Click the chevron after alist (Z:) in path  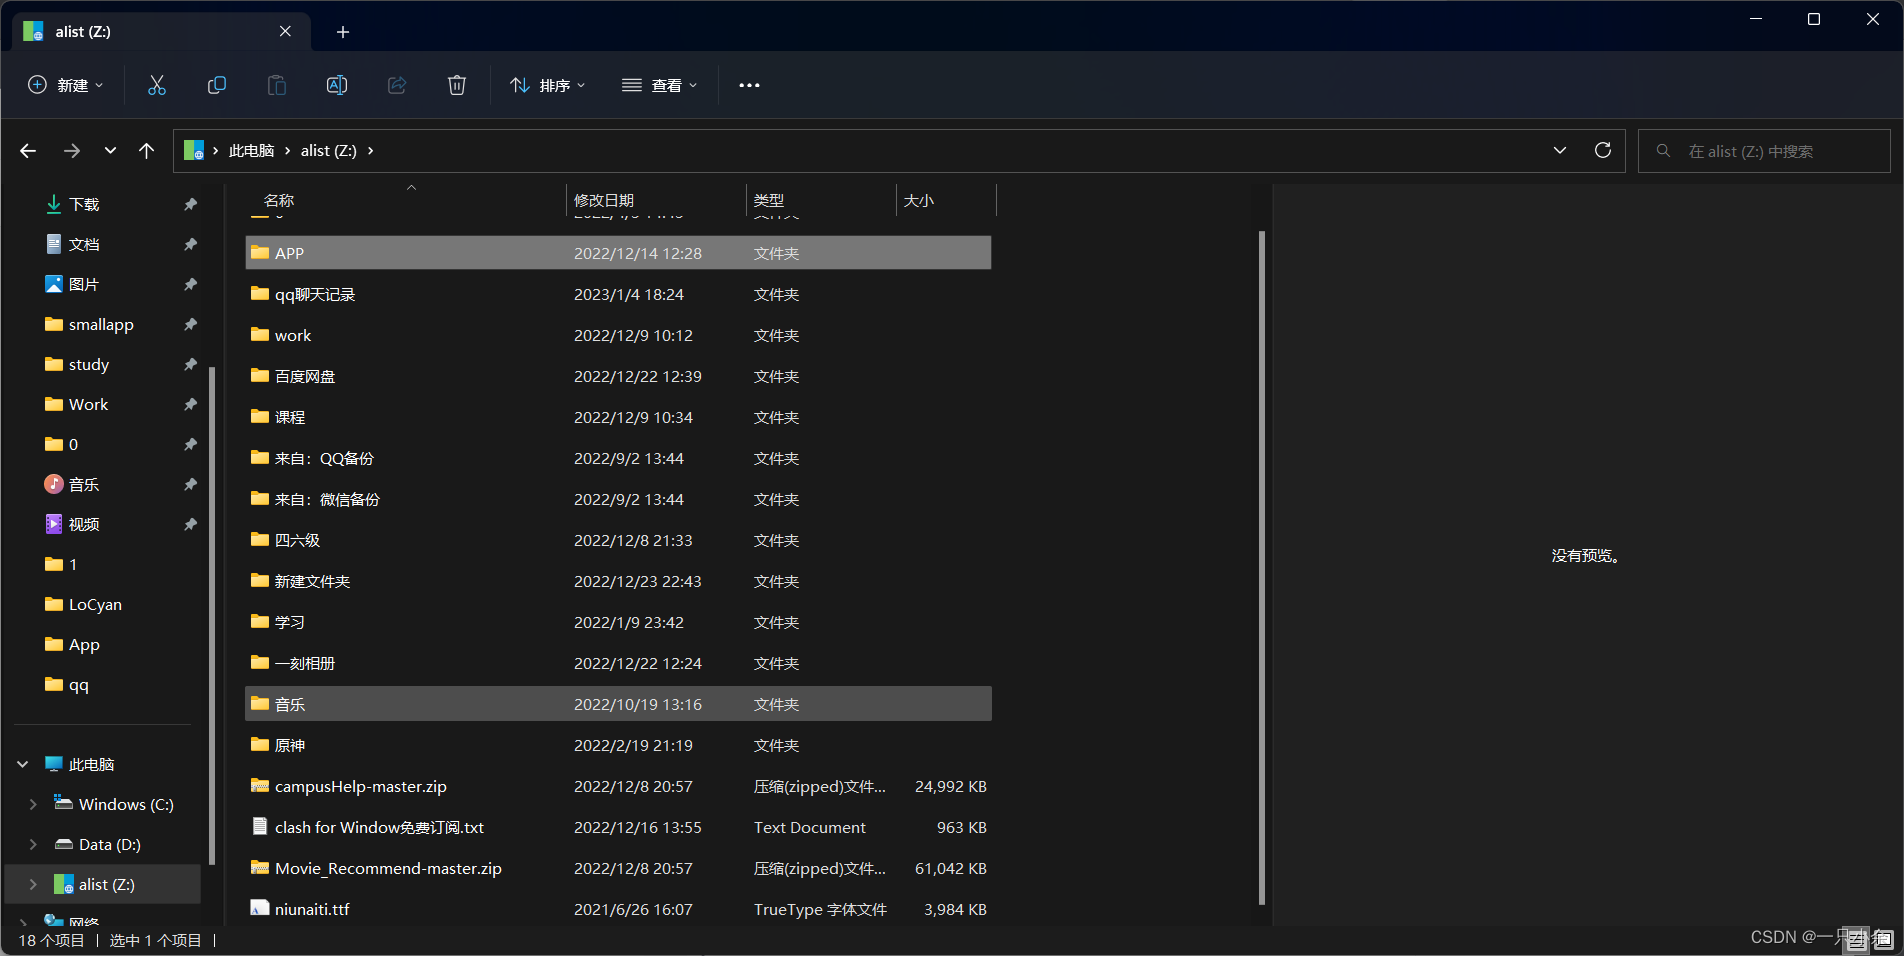point(370,151)
